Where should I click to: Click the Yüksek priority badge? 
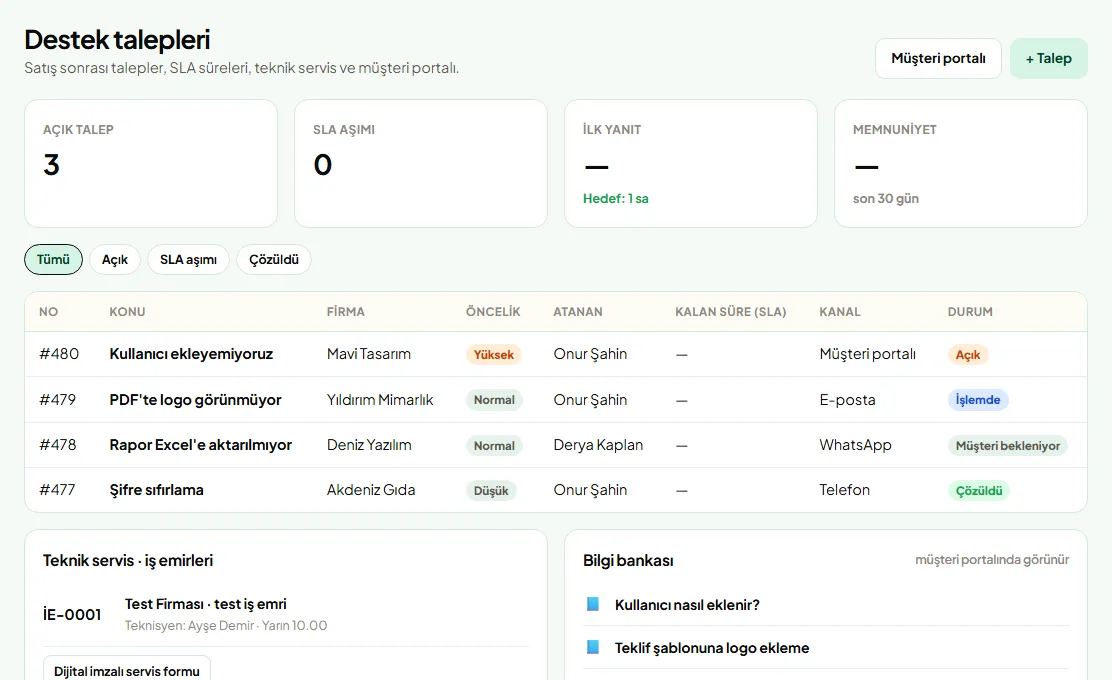pos(494,355)
